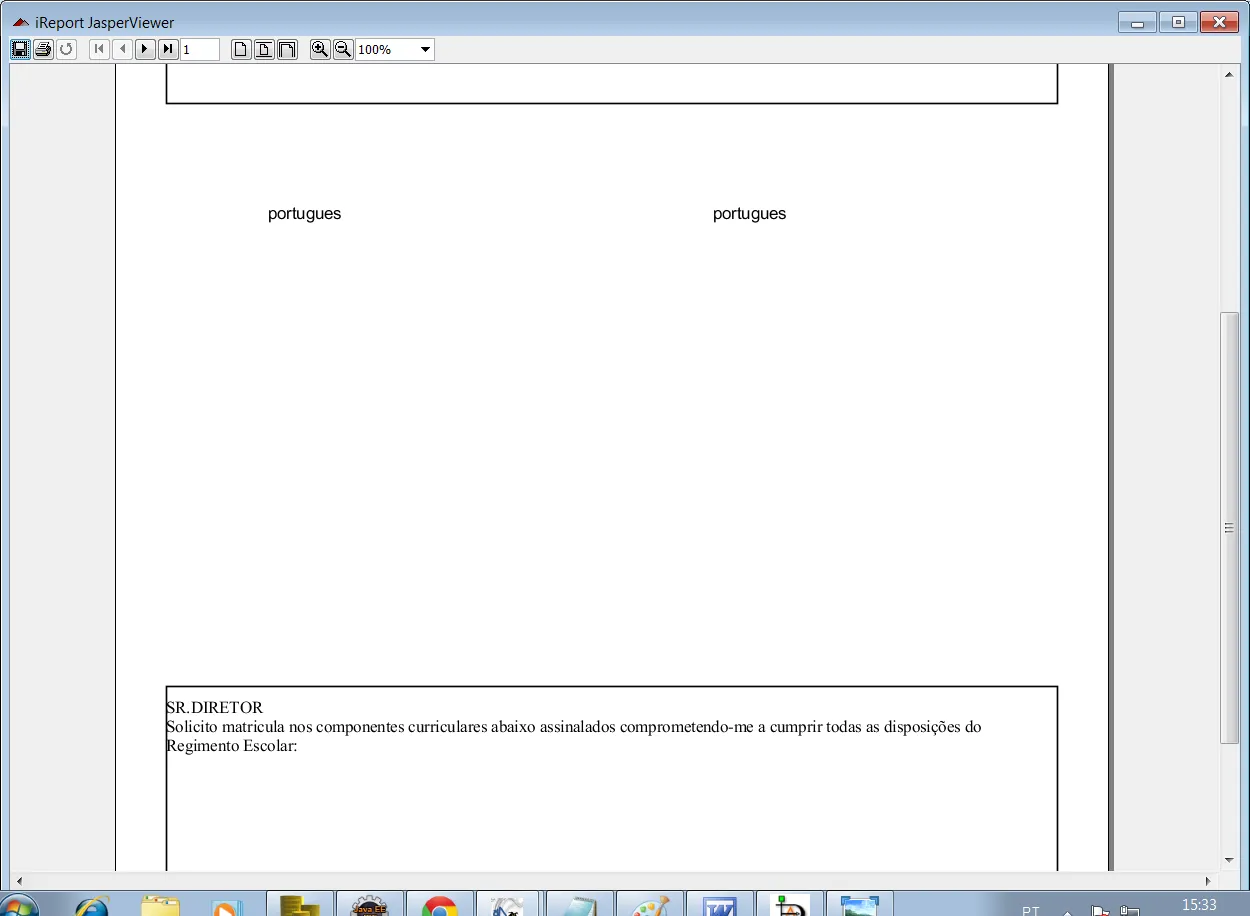
Task: Click the 'Solicito matricula nos componentes' sentence
Action: tap(574, 727)
